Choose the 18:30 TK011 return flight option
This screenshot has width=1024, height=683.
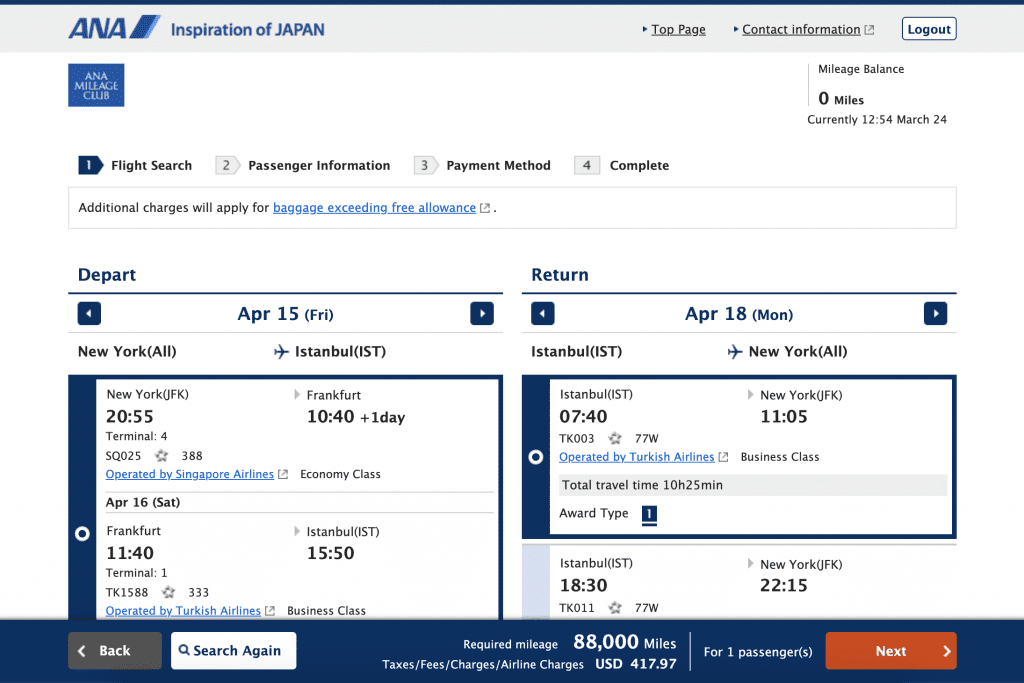739,581
